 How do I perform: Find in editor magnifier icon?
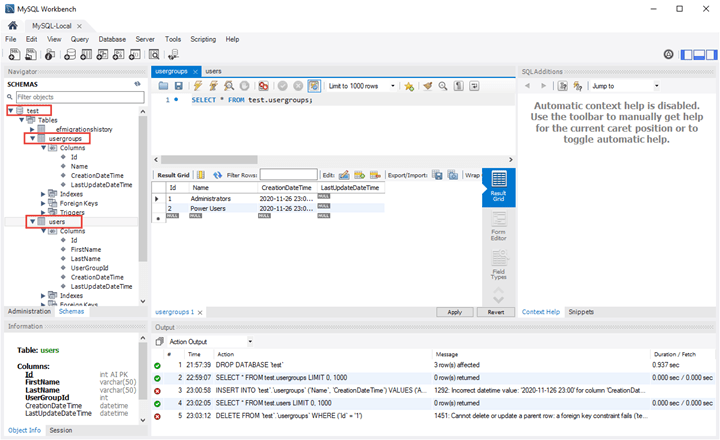coord(443,86)
